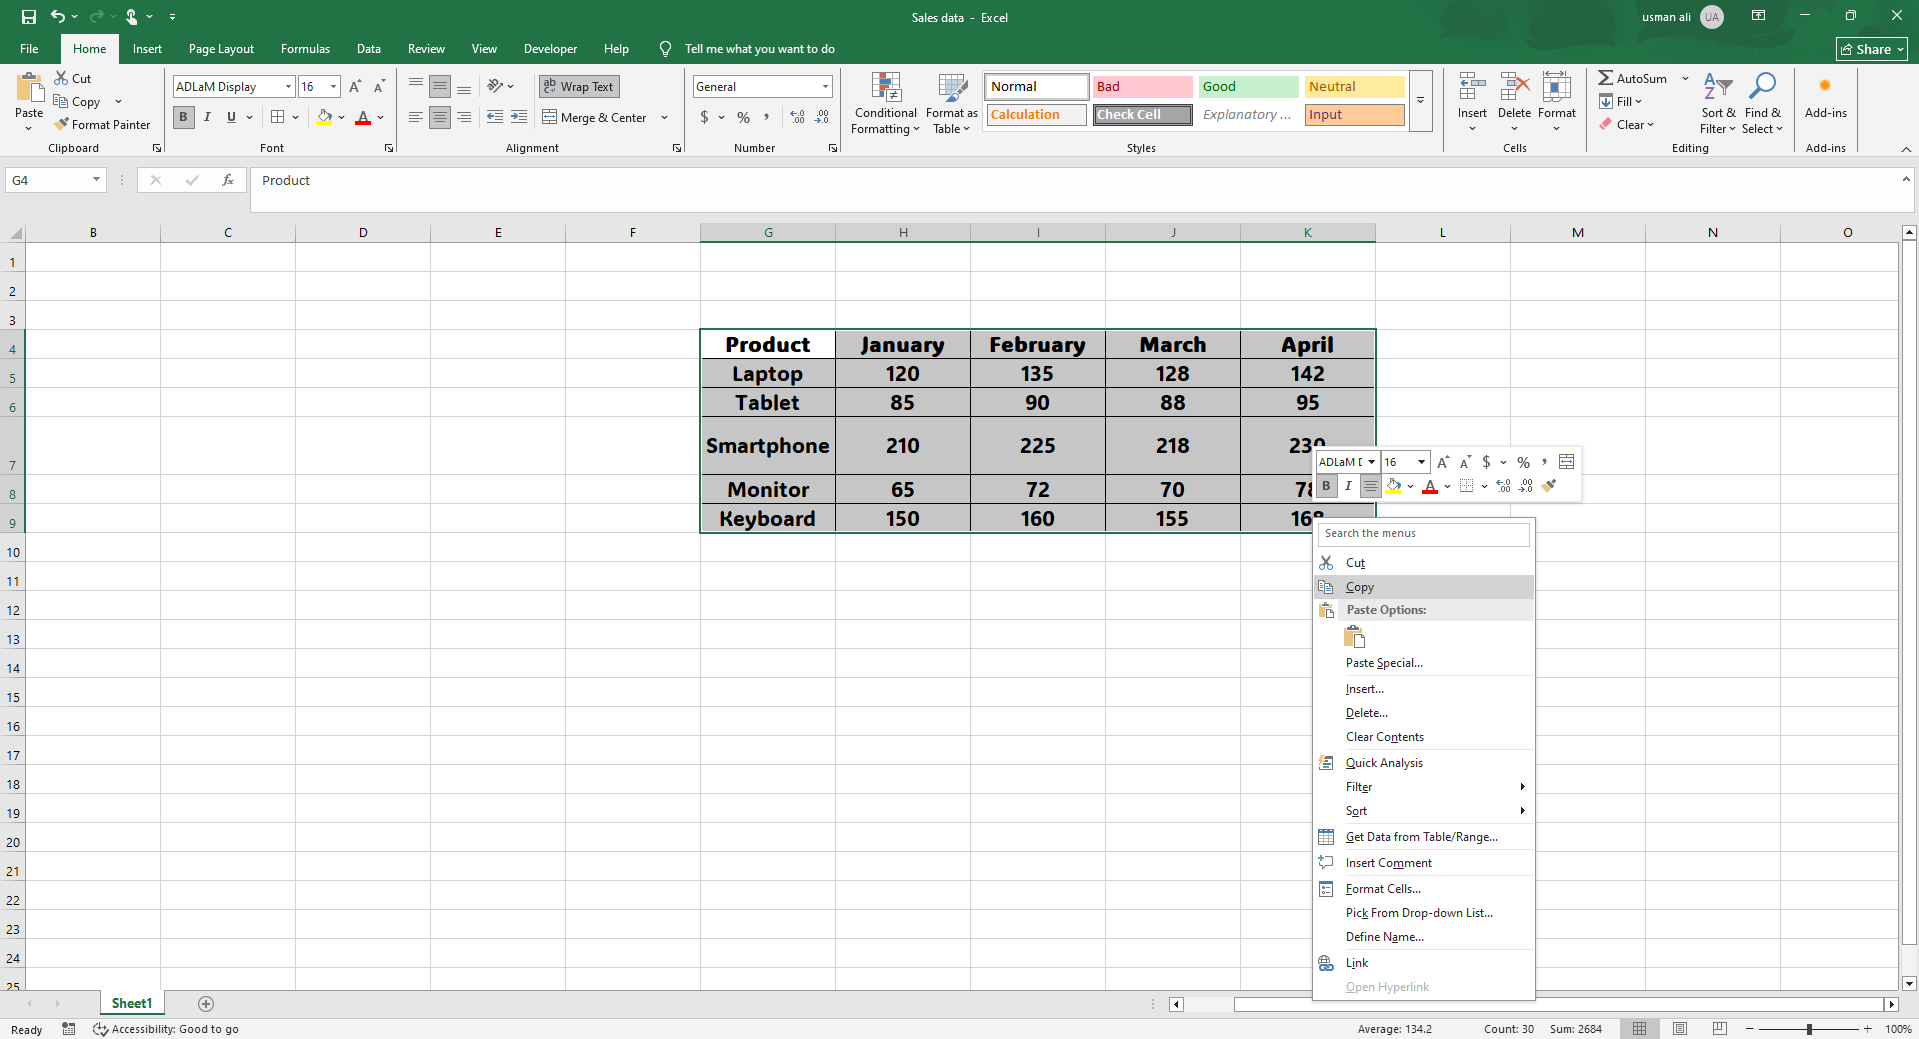Open the ribbon Borders button
Image resolution: width=1919 pixels, height=1039 pixels.
(278, 117)
